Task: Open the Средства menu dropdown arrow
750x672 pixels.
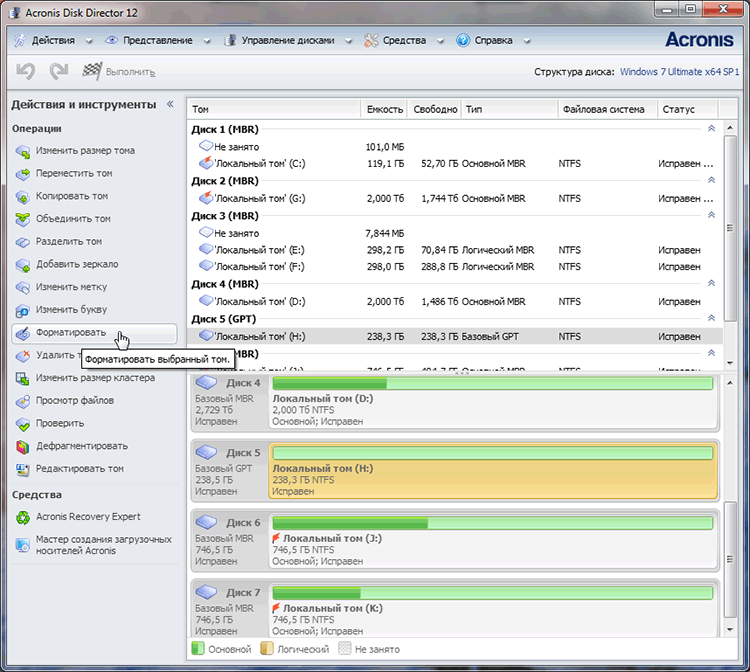Action: click(440, 41)
